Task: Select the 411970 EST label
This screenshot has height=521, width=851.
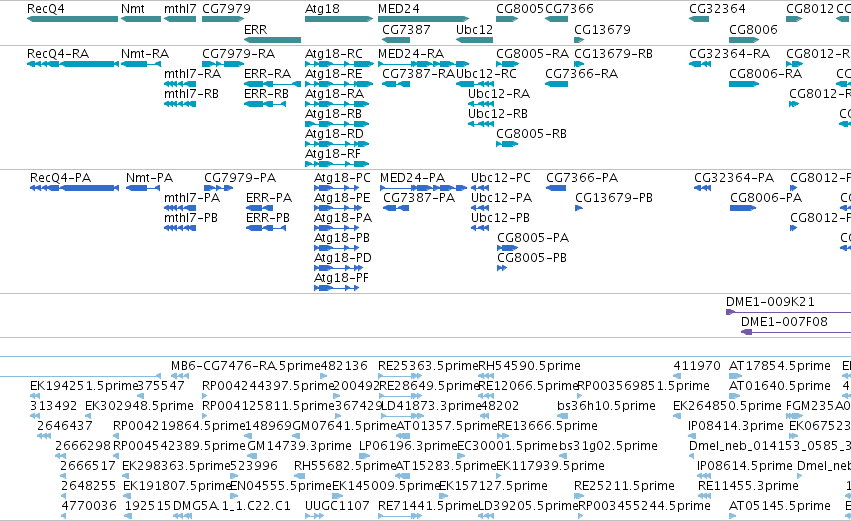Action: point(697,366)
